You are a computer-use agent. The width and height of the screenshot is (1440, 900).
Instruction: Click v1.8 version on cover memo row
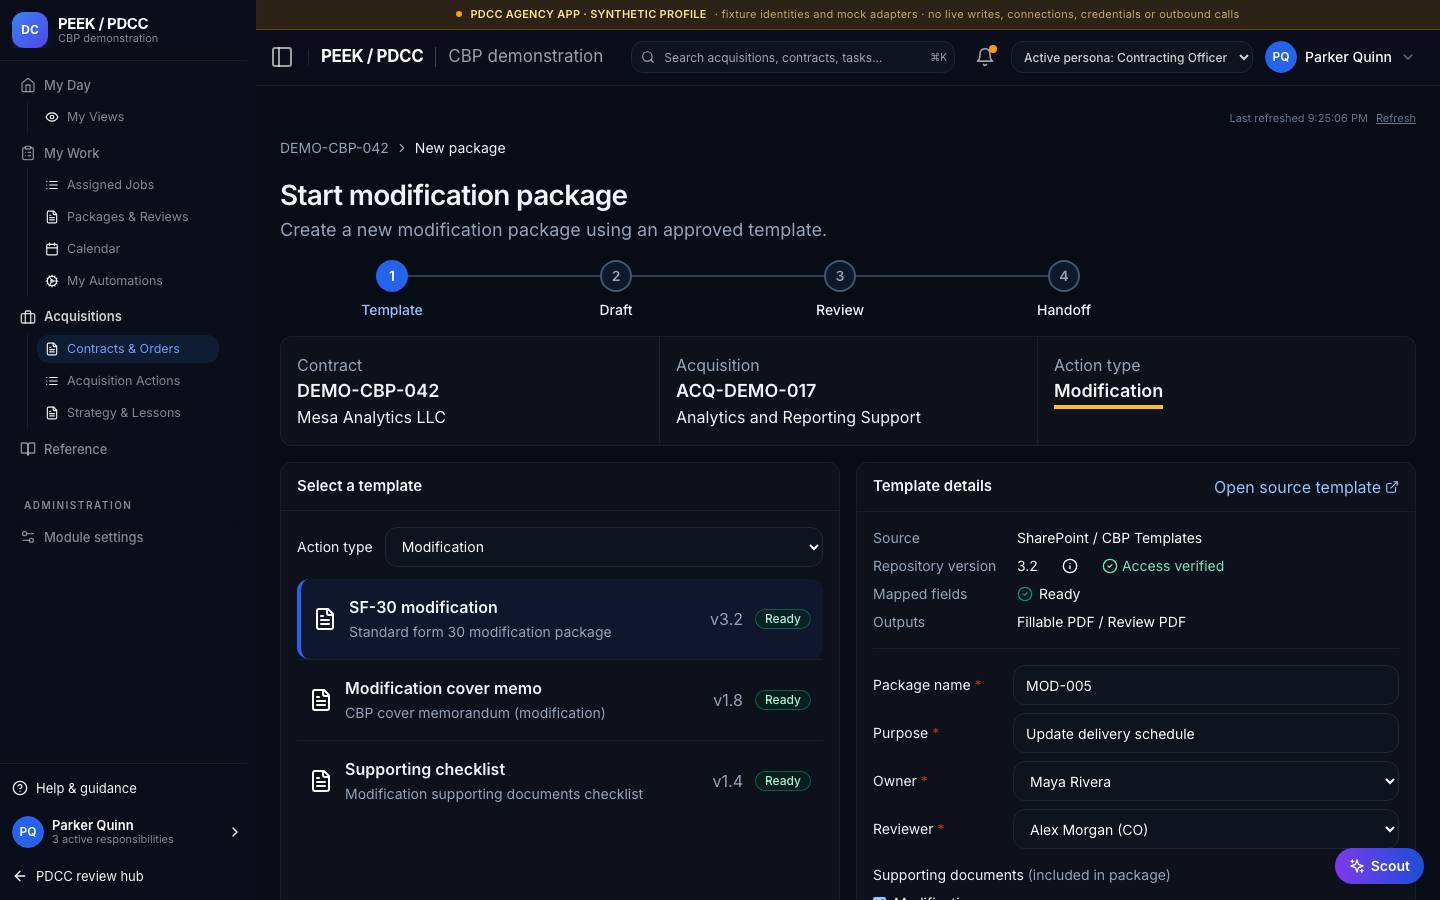click(x=728, y=700)
